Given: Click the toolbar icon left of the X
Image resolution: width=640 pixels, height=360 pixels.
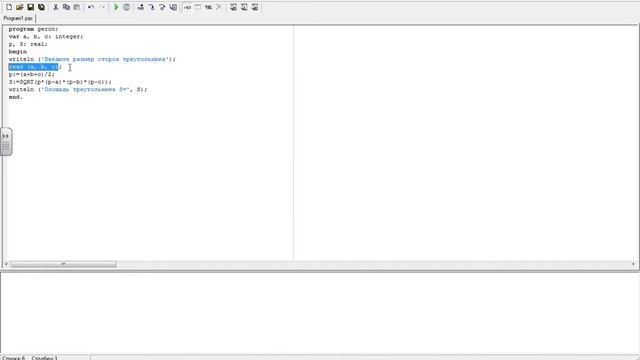Looking at the screenshot, I should (x=209, y=7).
